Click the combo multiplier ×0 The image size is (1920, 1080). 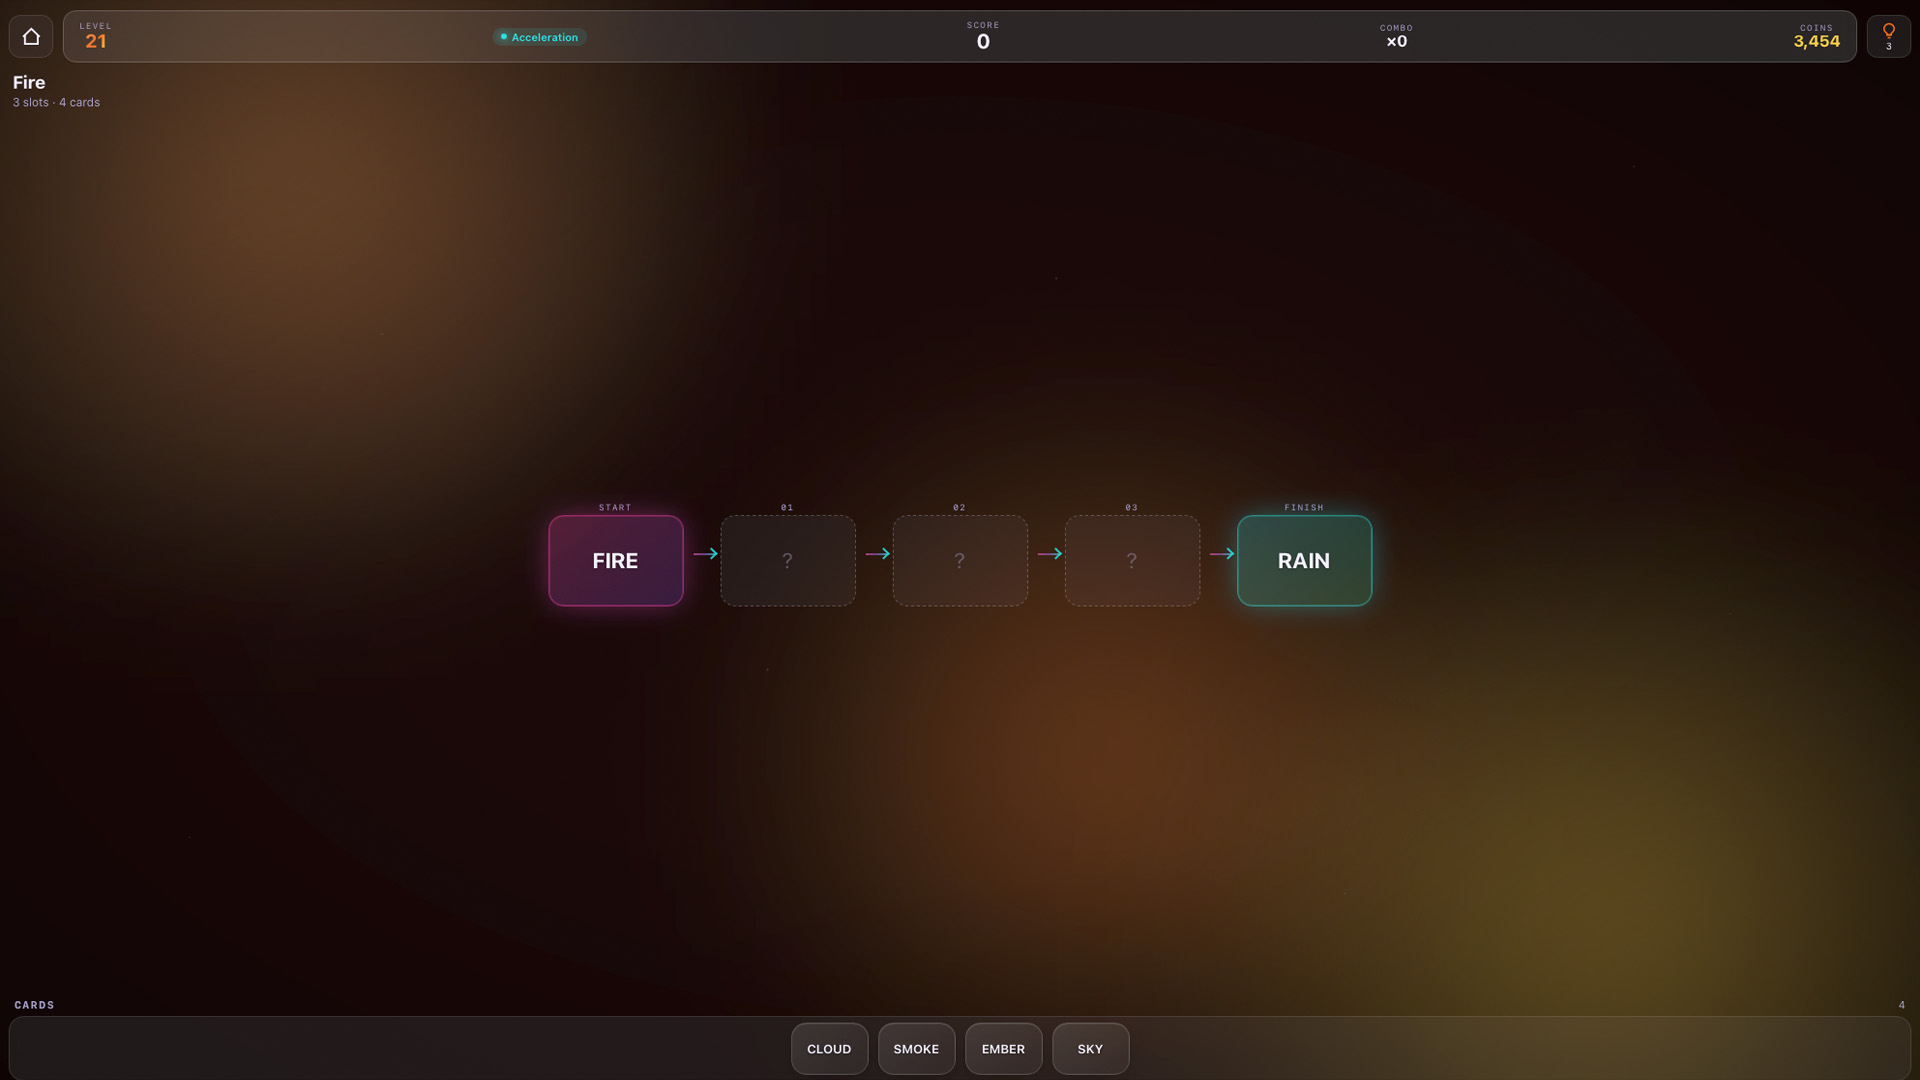click(1396, 42)
